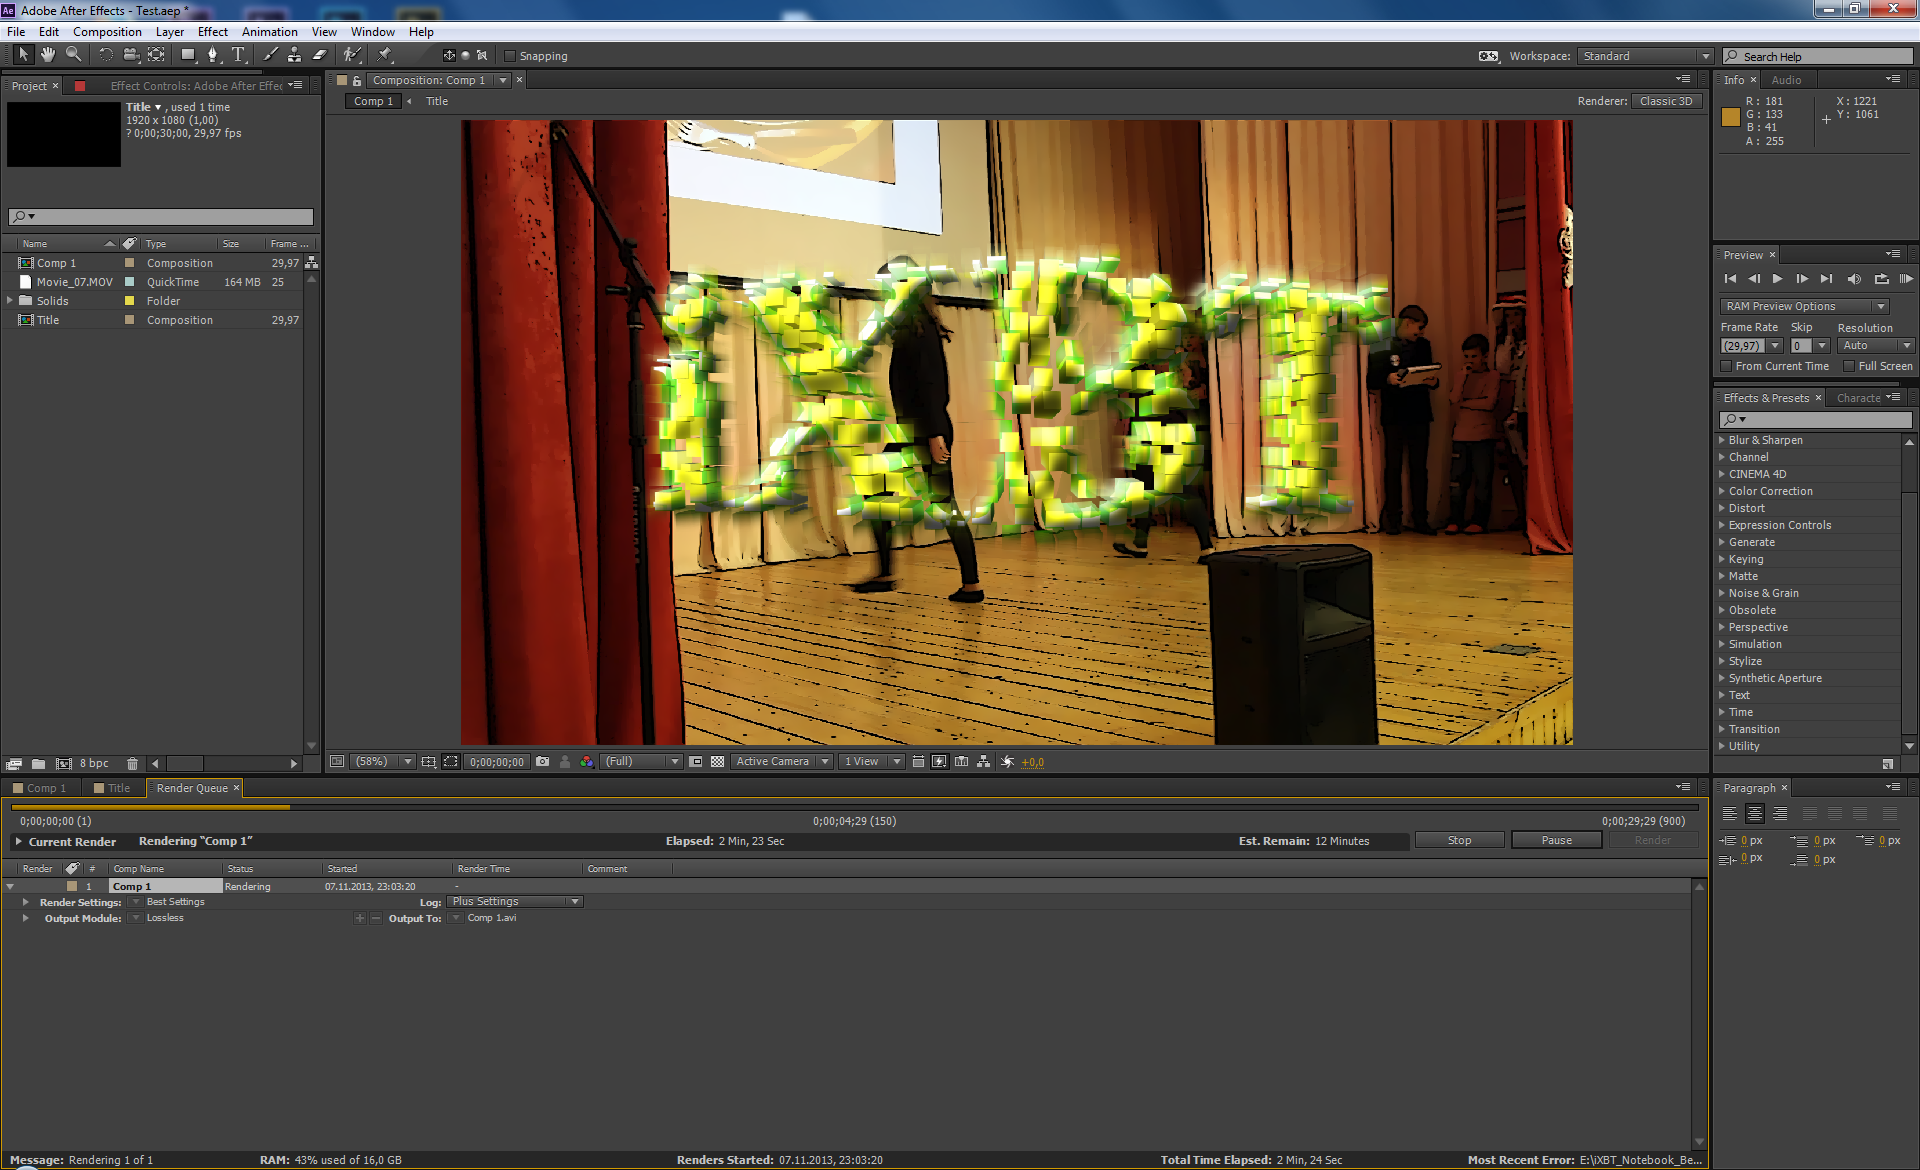Enable the Snapping checkbox
Image resolution: width=1920 pixels, height=1170 pixels.
(x=510, y=56)
